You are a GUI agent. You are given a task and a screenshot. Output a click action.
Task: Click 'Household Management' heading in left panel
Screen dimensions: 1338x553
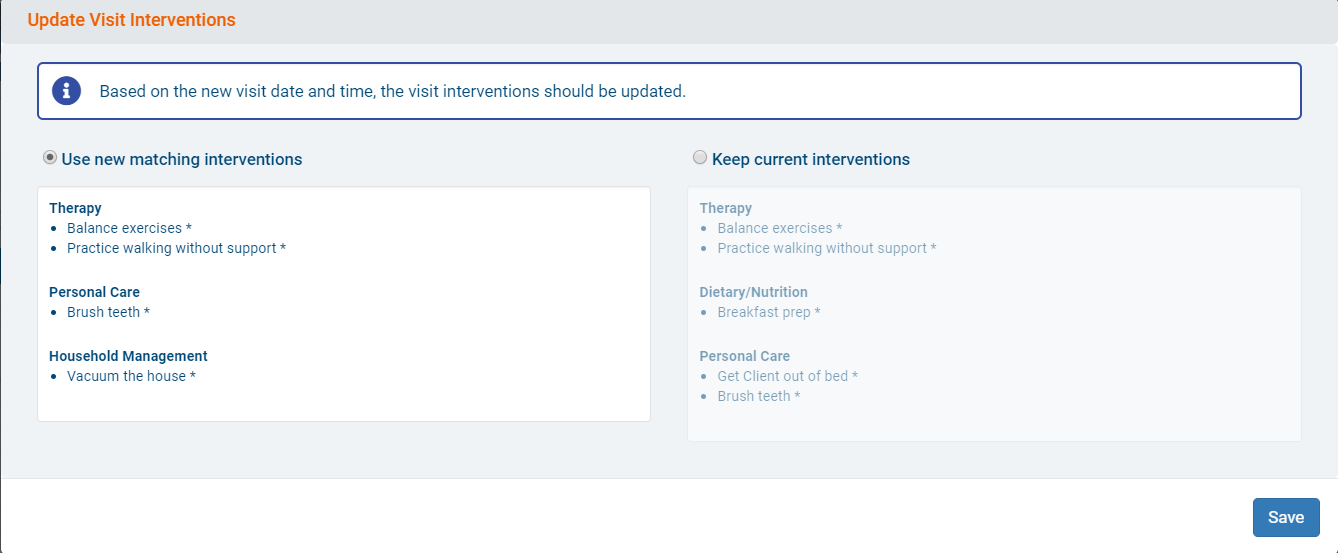click(128, 356)
